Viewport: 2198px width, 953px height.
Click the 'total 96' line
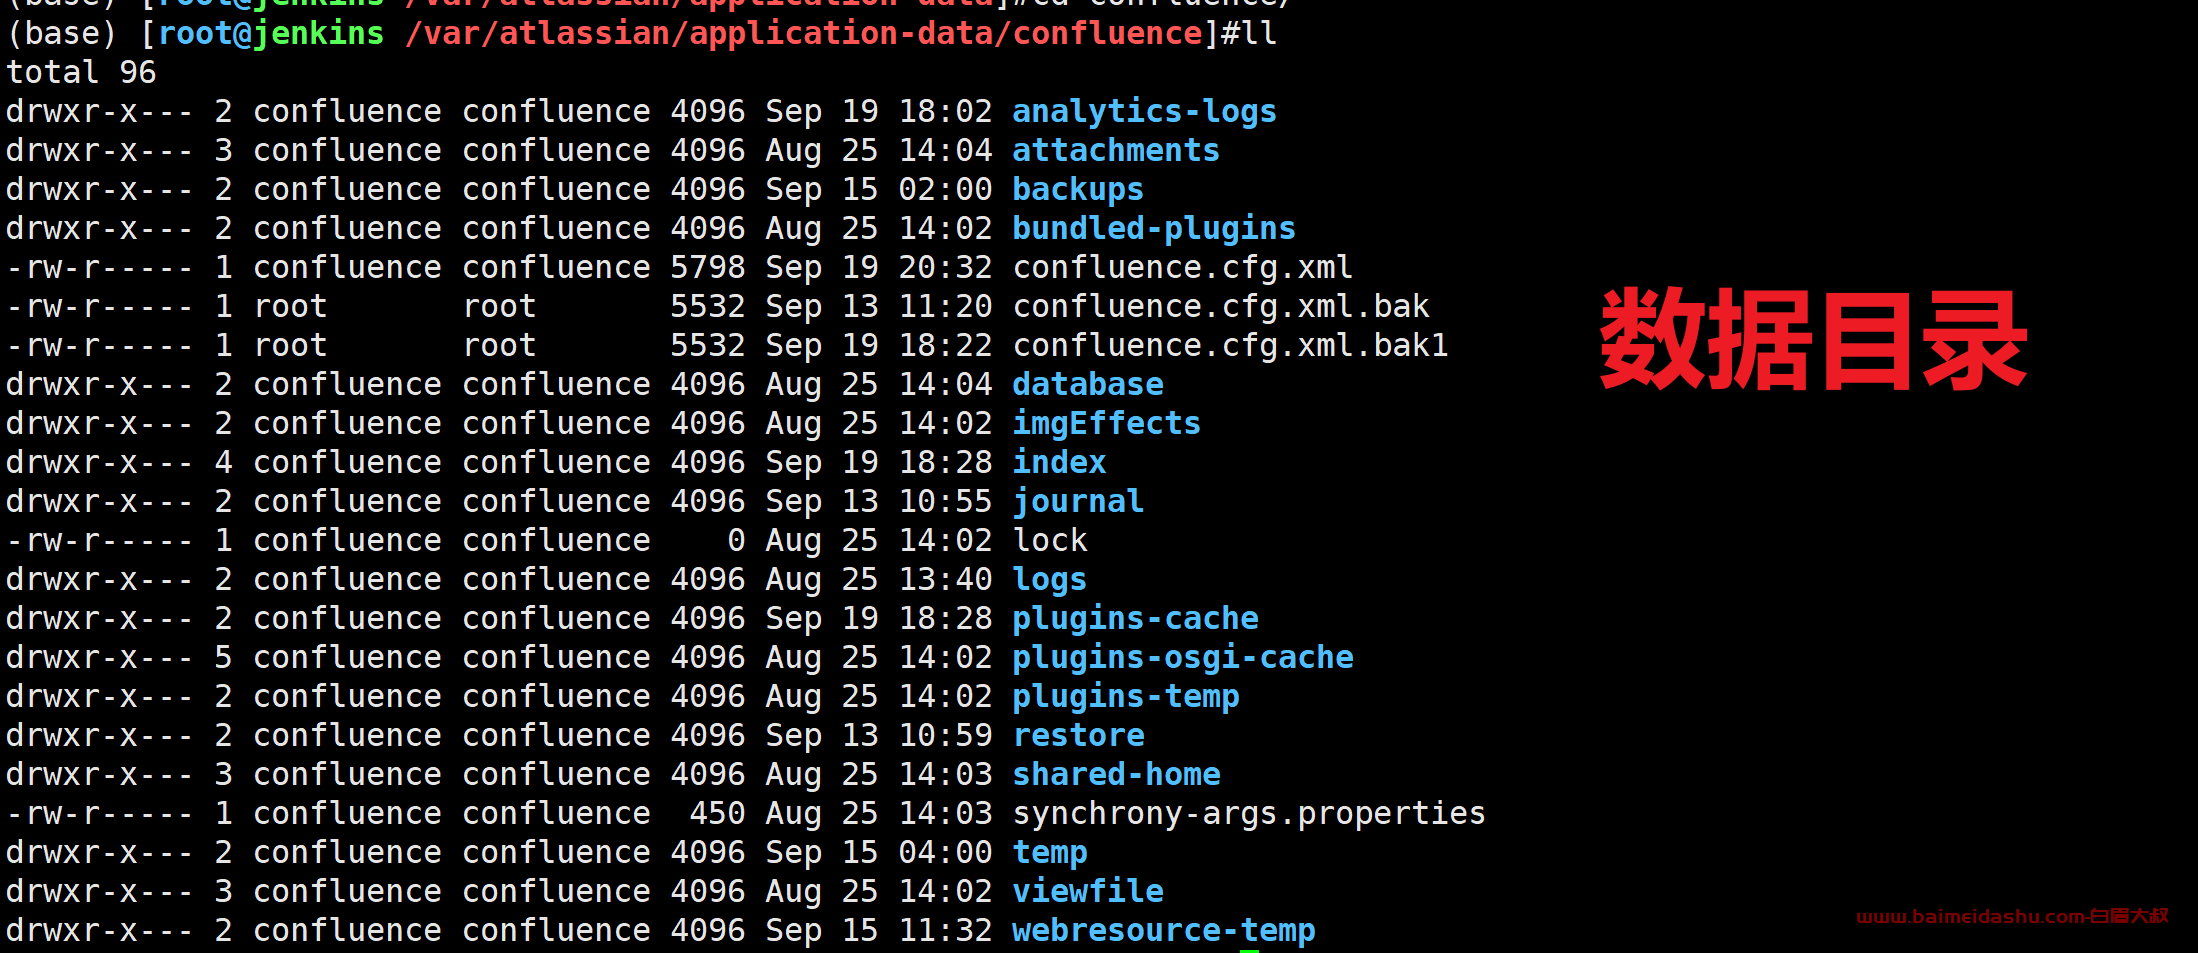pos(81,73)
